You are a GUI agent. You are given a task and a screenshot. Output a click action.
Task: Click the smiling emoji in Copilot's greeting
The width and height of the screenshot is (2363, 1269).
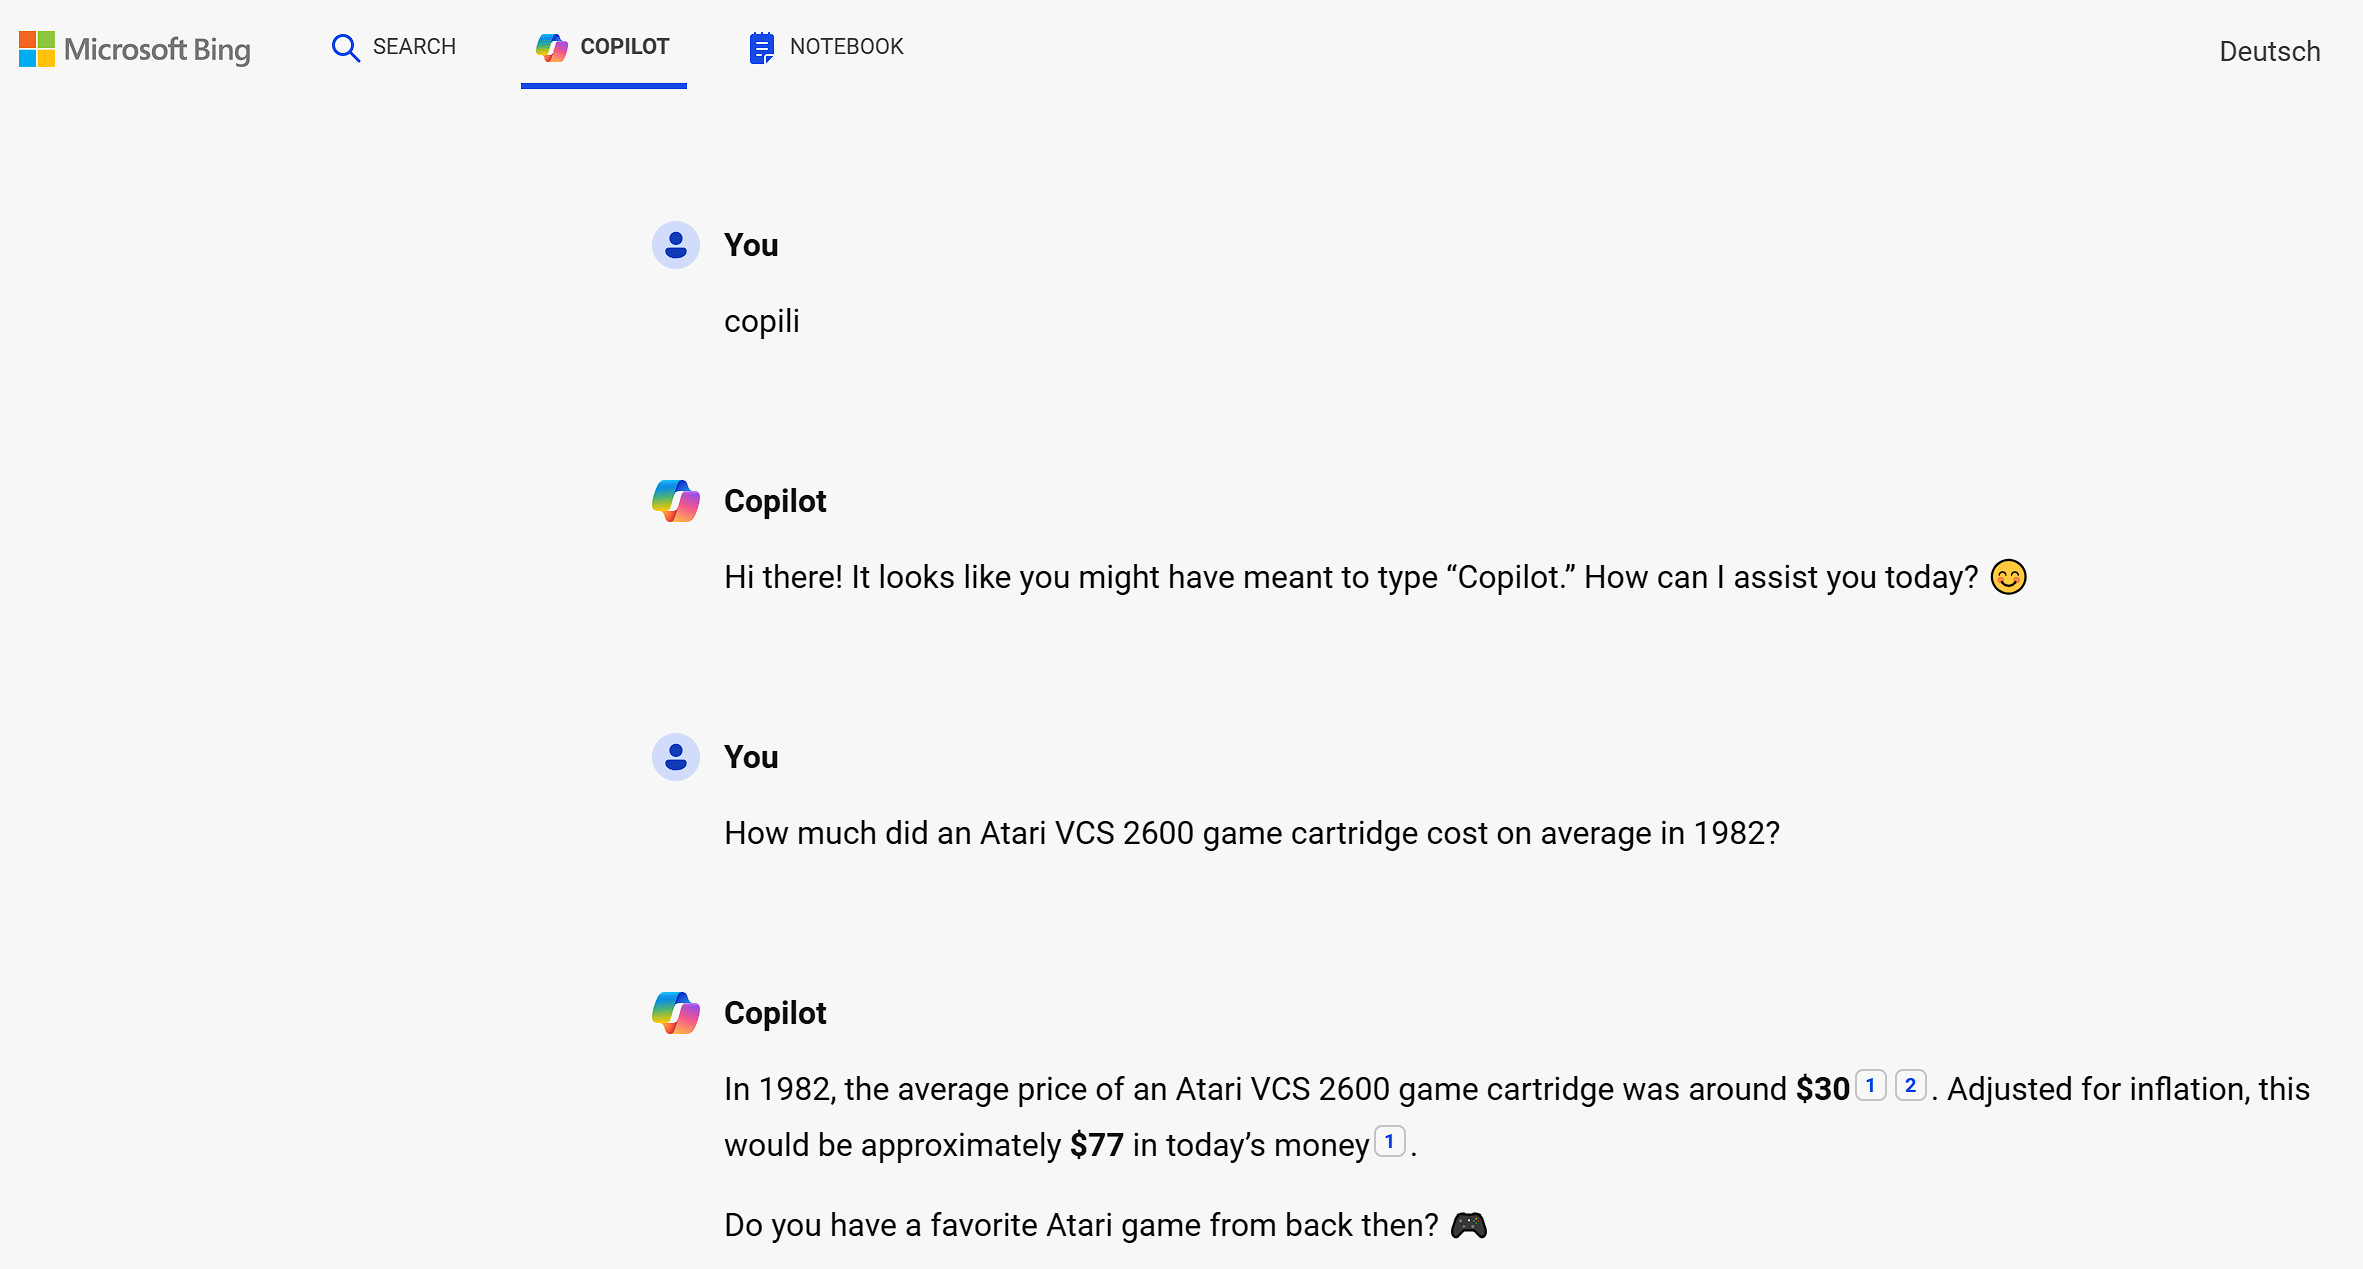2008,577
